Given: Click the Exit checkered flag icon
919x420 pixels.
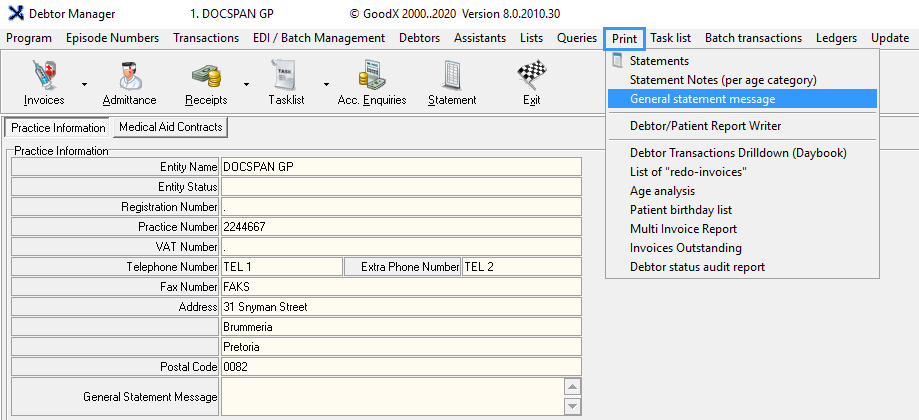Looking at the screenshot, I should point(530,76).
